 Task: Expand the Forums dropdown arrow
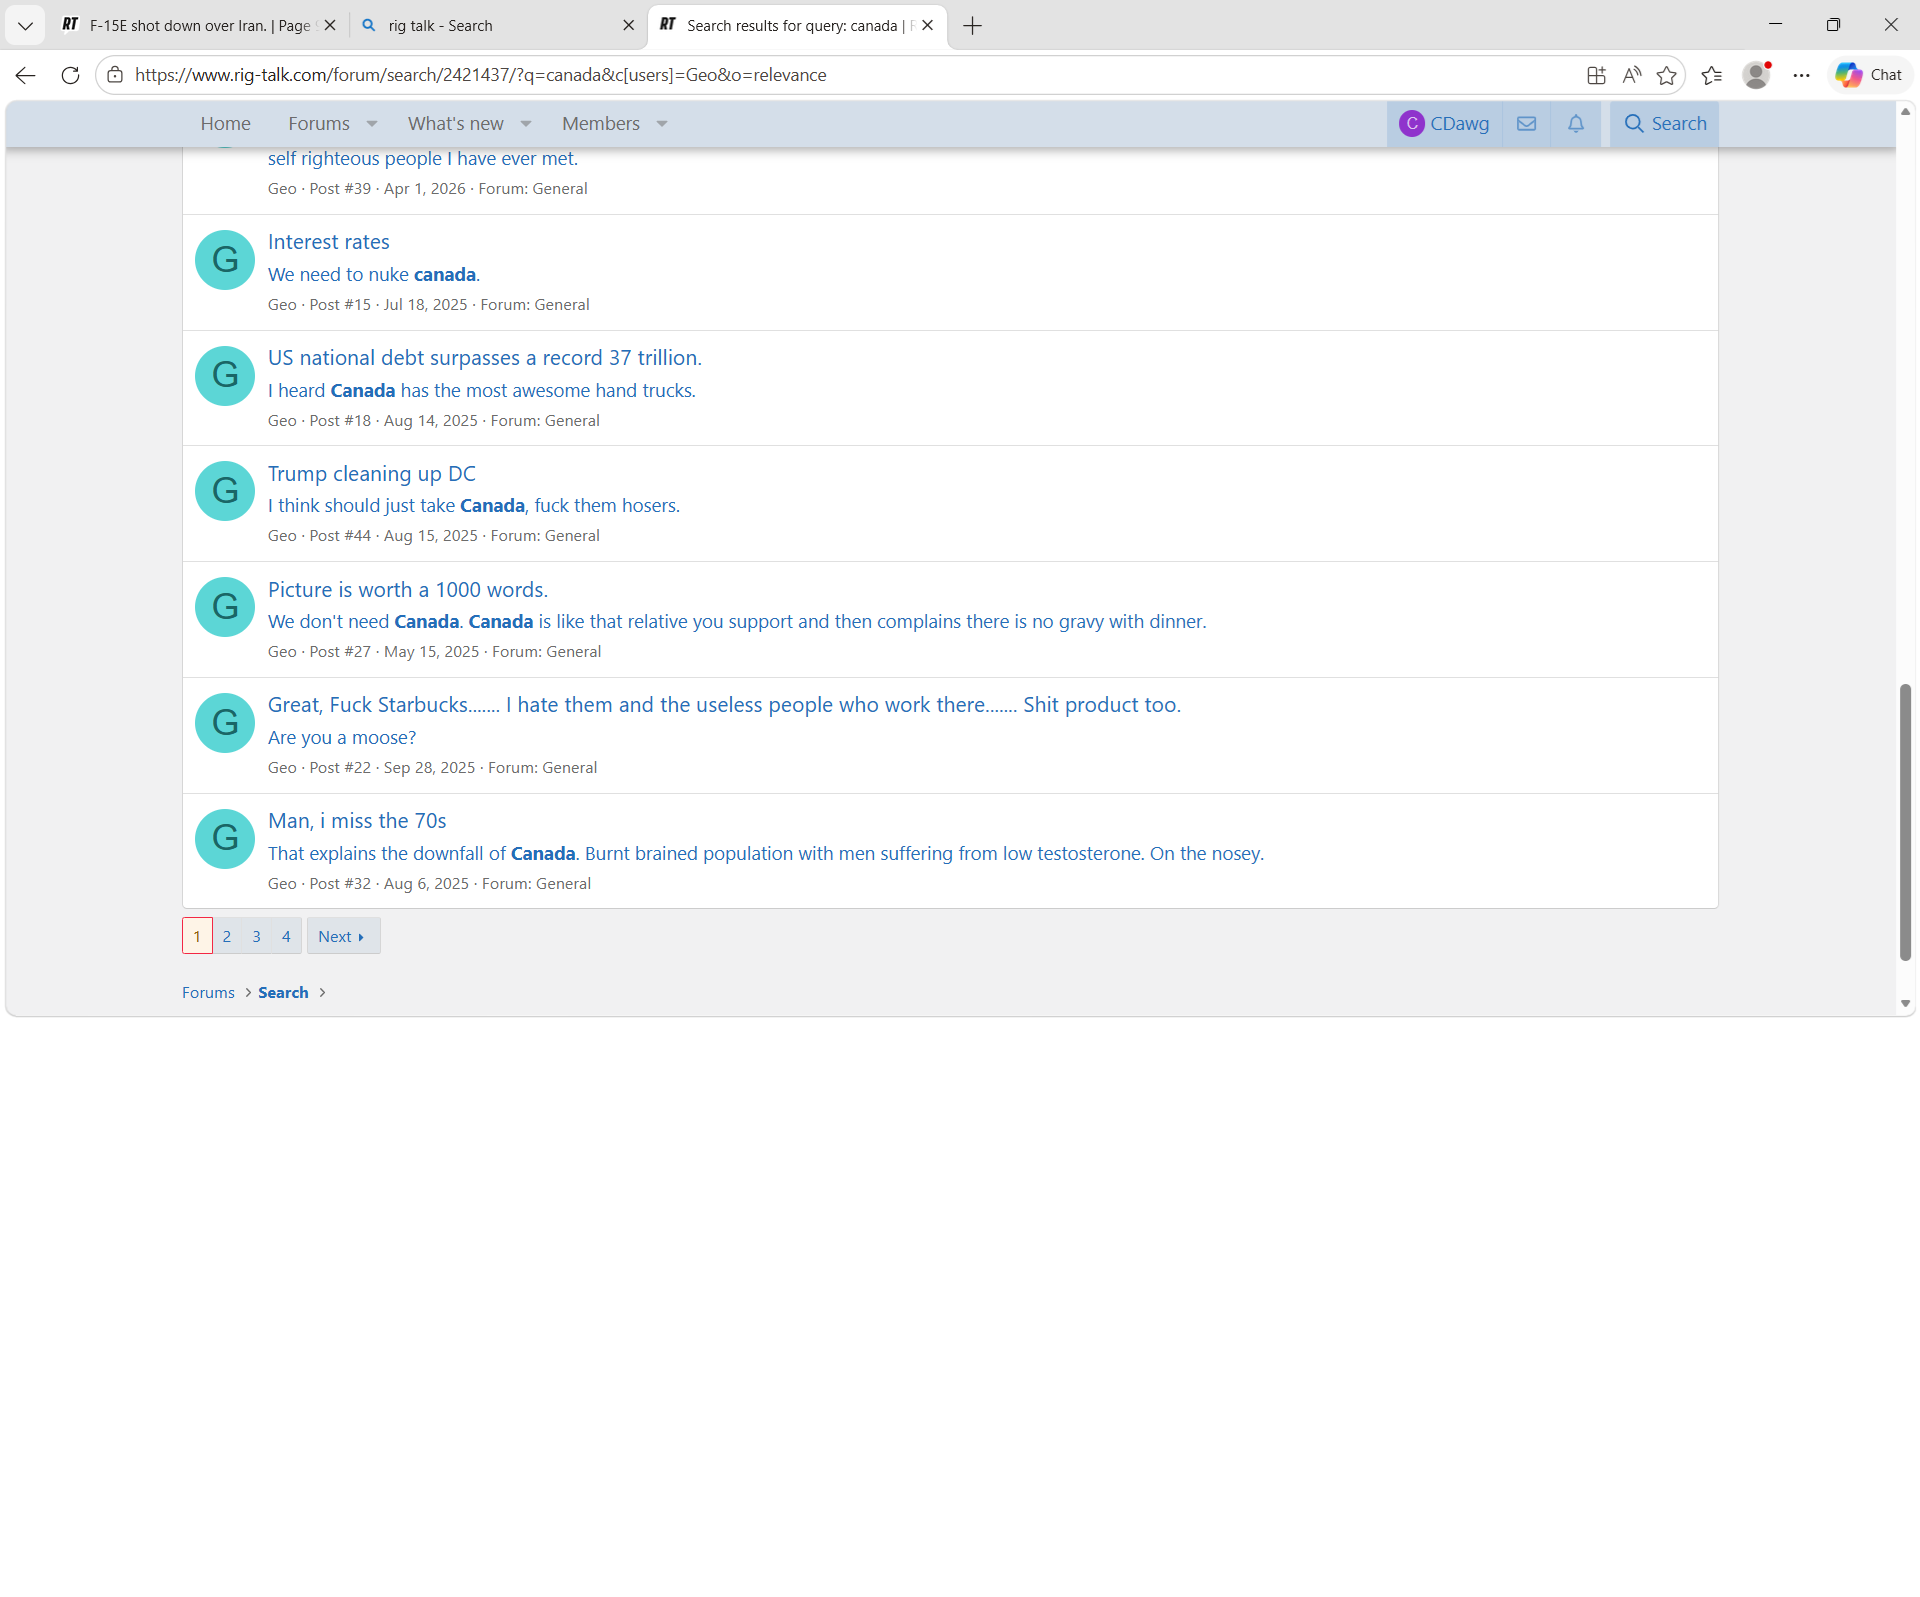pyautogui.click(x=372, y=124)
